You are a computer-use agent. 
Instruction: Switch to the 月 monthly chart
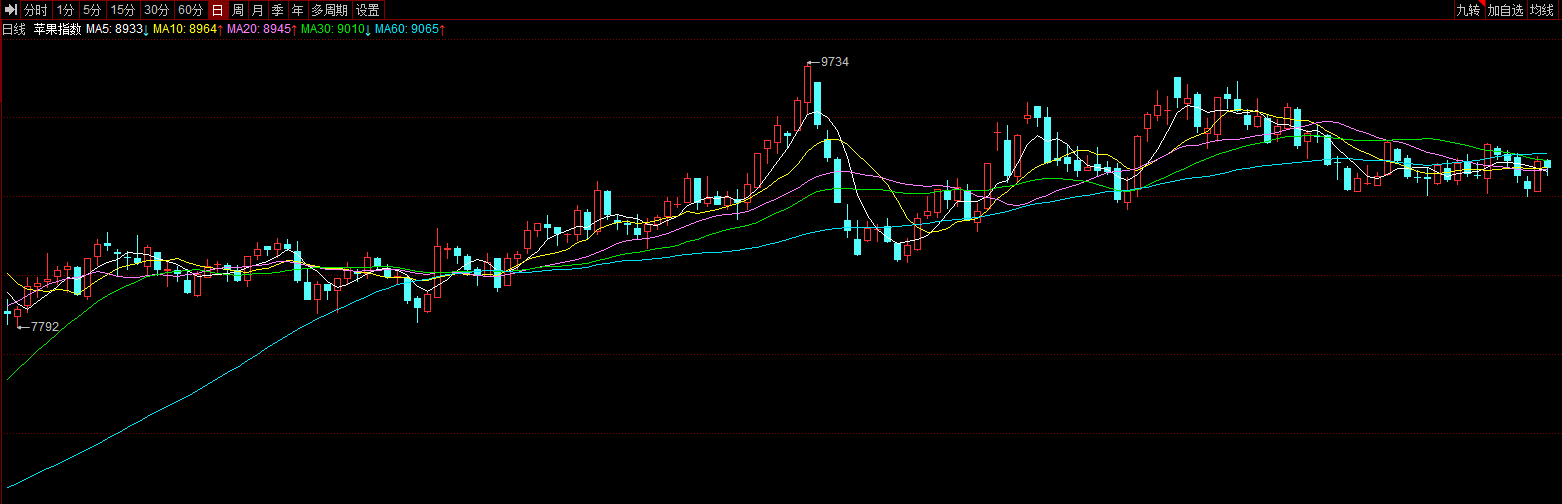(x=258, y=10)
